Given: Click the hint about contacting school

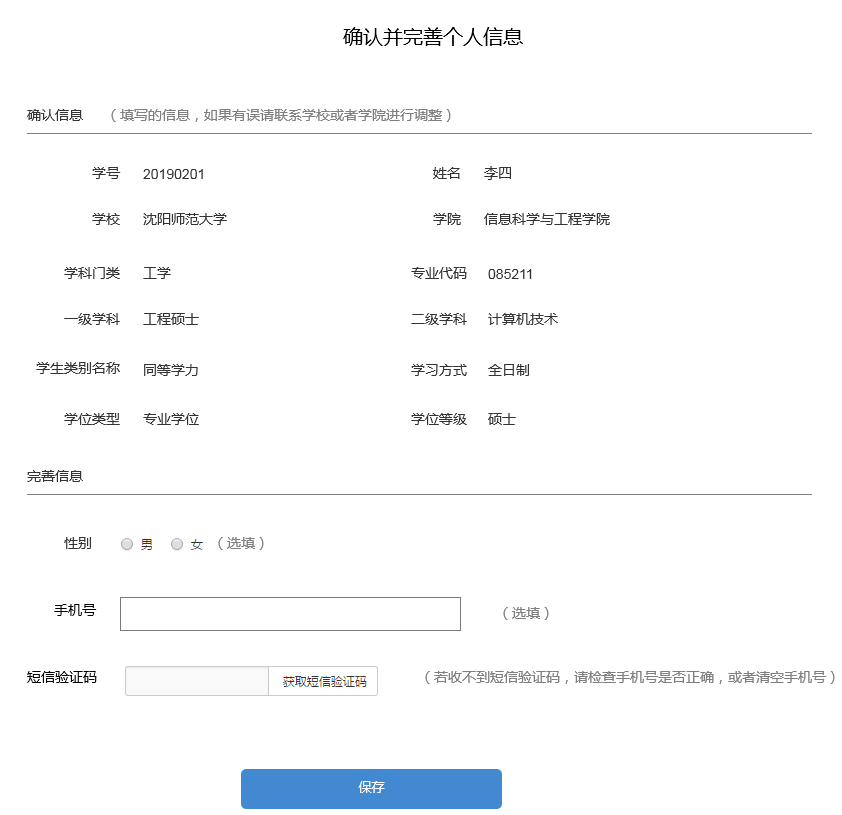Looking at the screenshot, I should point(281,115).
